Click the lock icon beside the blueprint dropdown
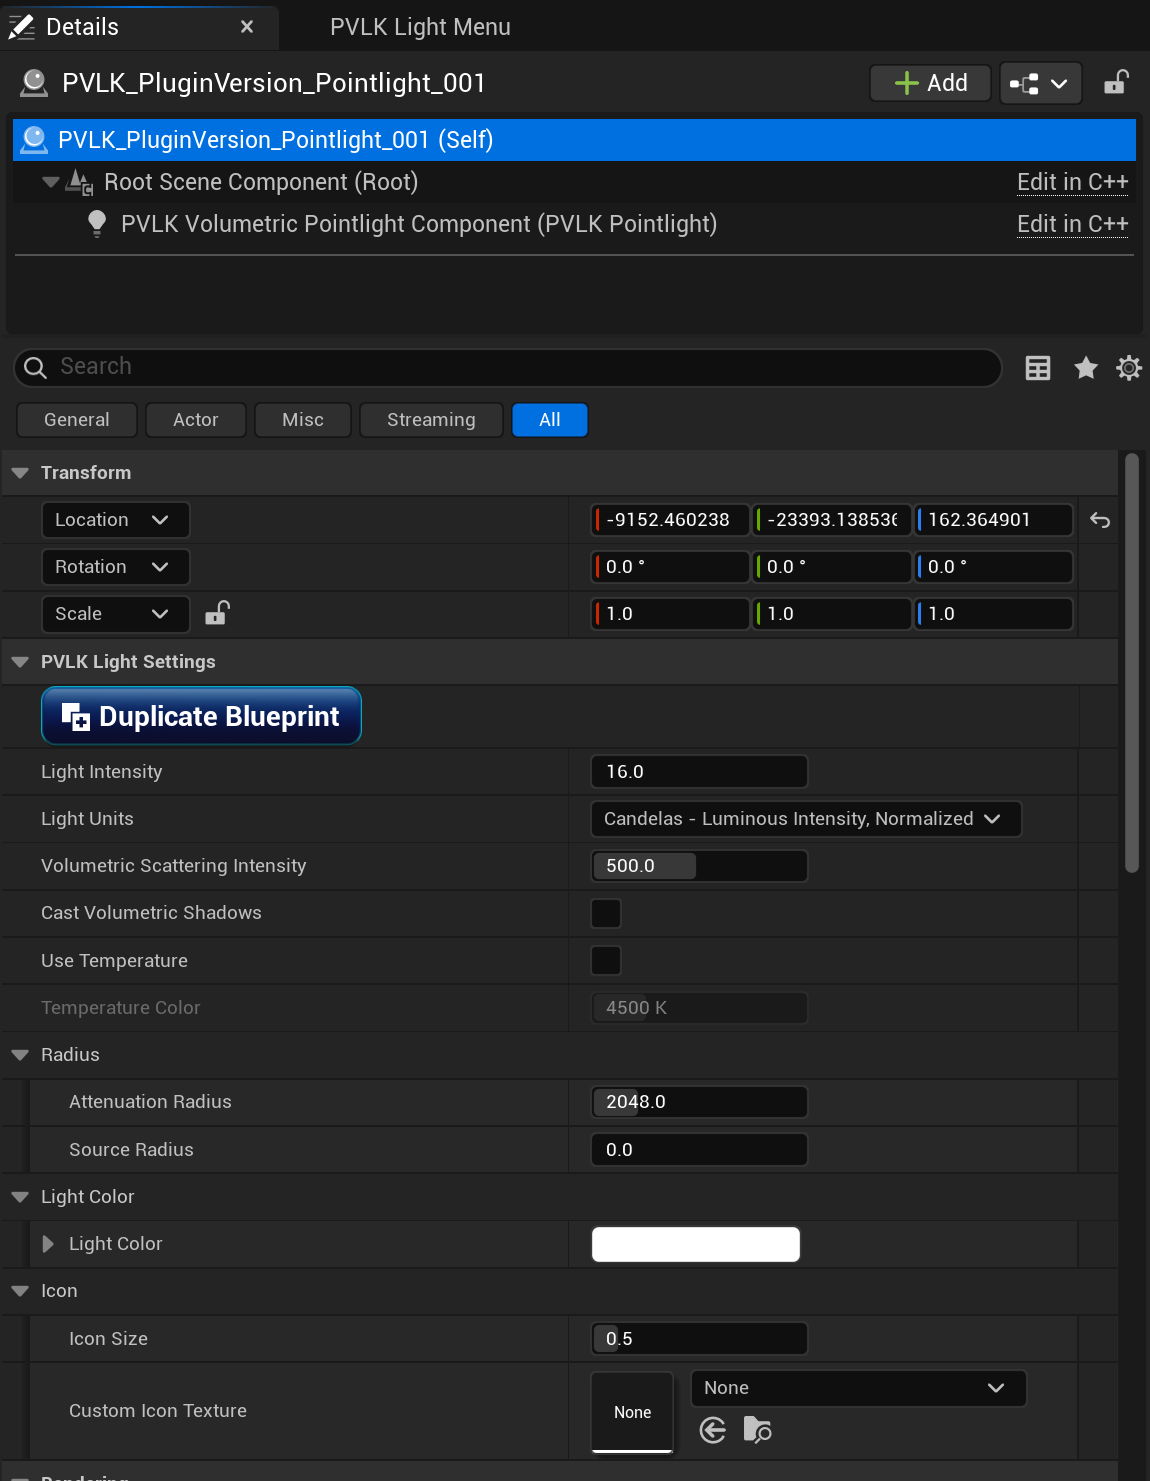 point(1116,82)
